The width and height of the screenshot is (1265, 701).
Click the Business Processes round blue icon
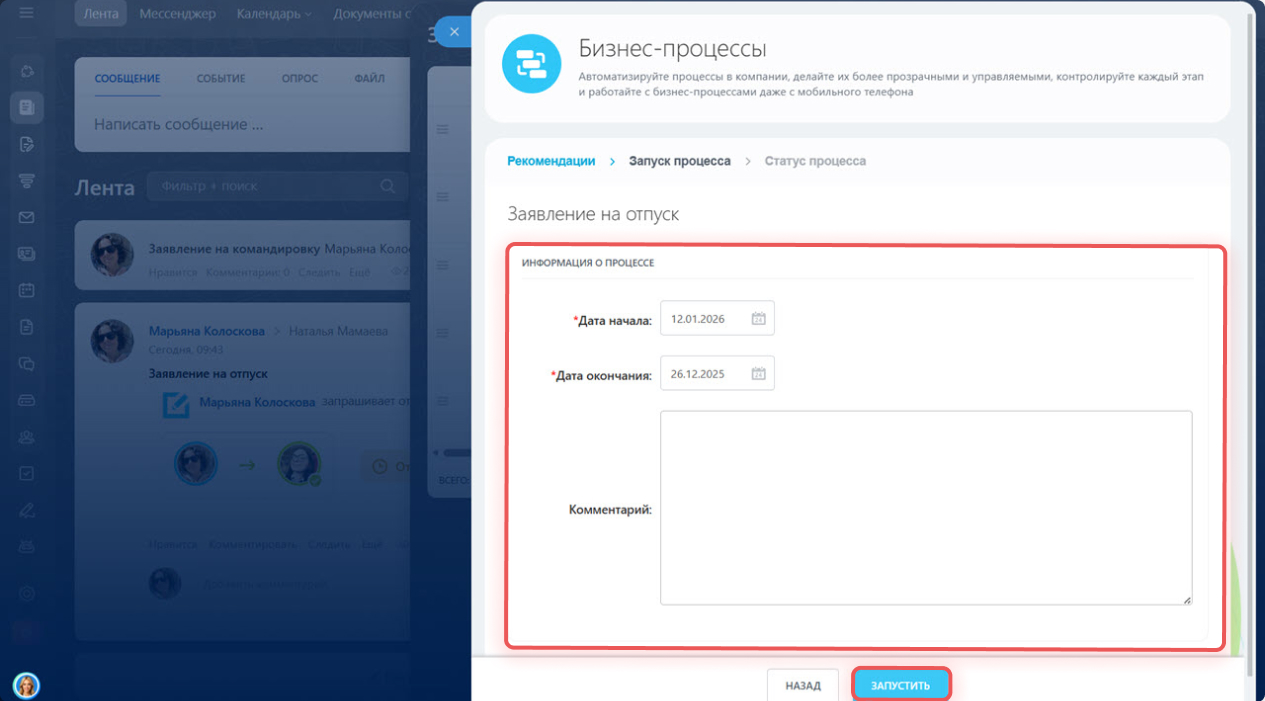tap(531, 64)
